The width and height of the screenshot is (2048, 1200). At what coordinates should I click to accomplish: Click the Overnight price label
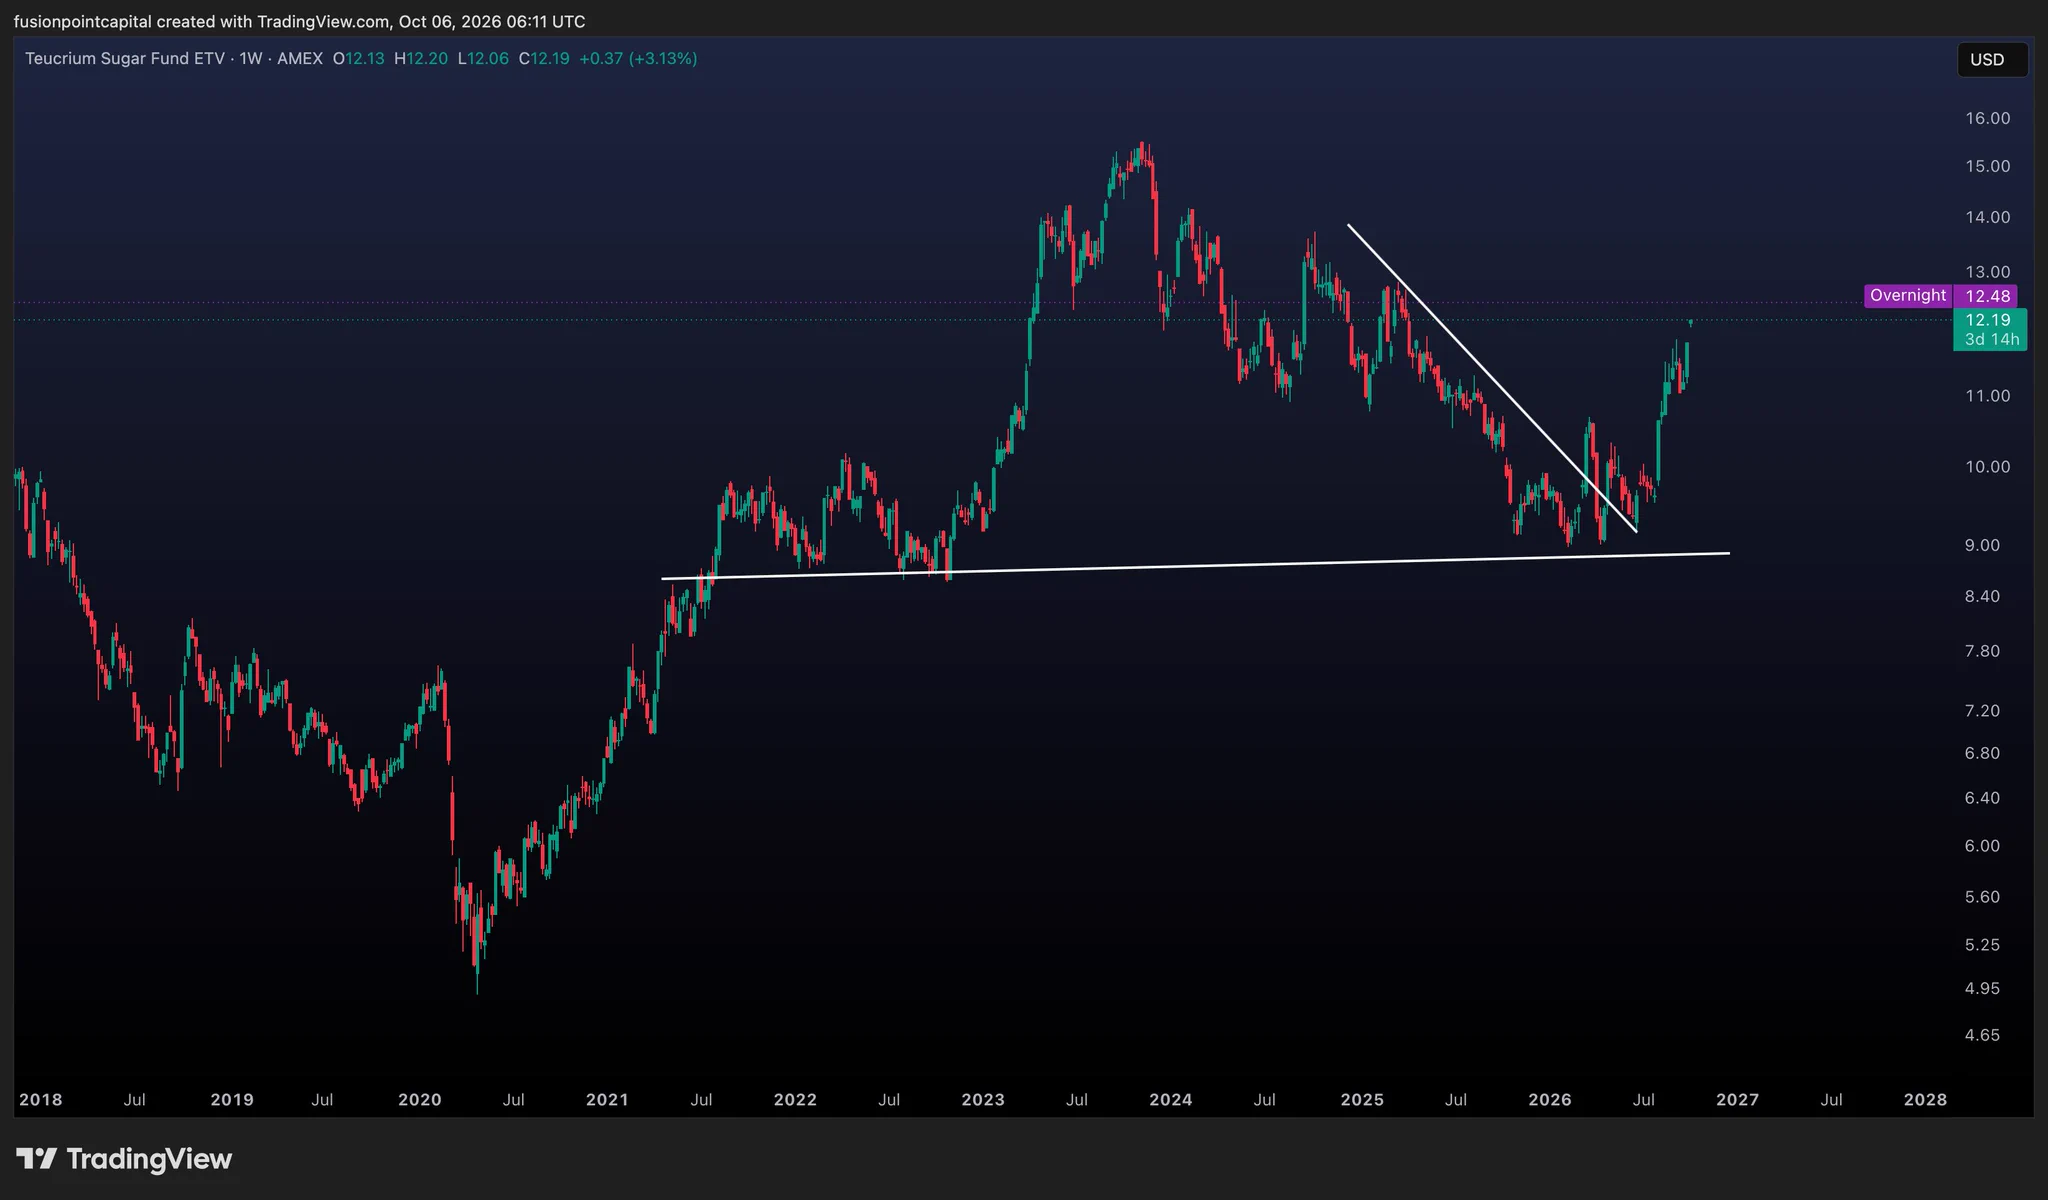pos(1908,296)
